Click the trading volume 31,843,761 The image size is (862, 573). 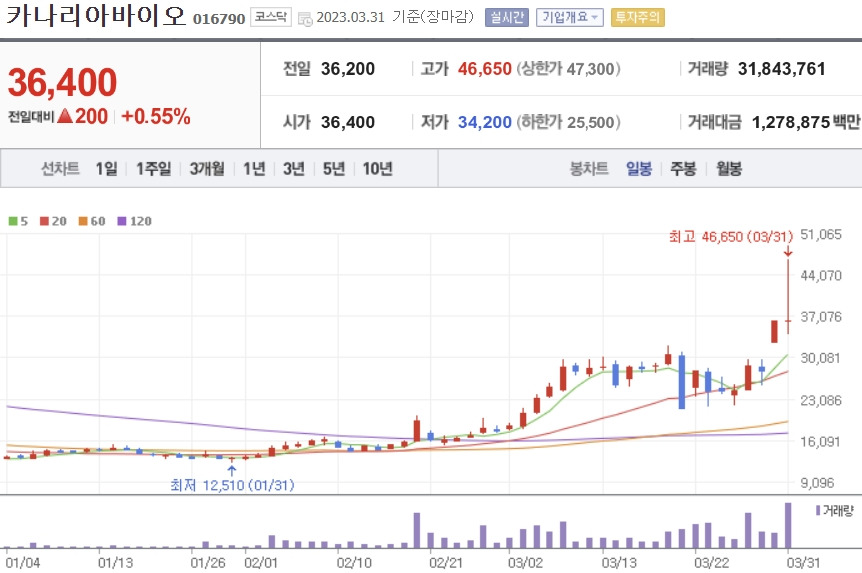coord(782,69)
